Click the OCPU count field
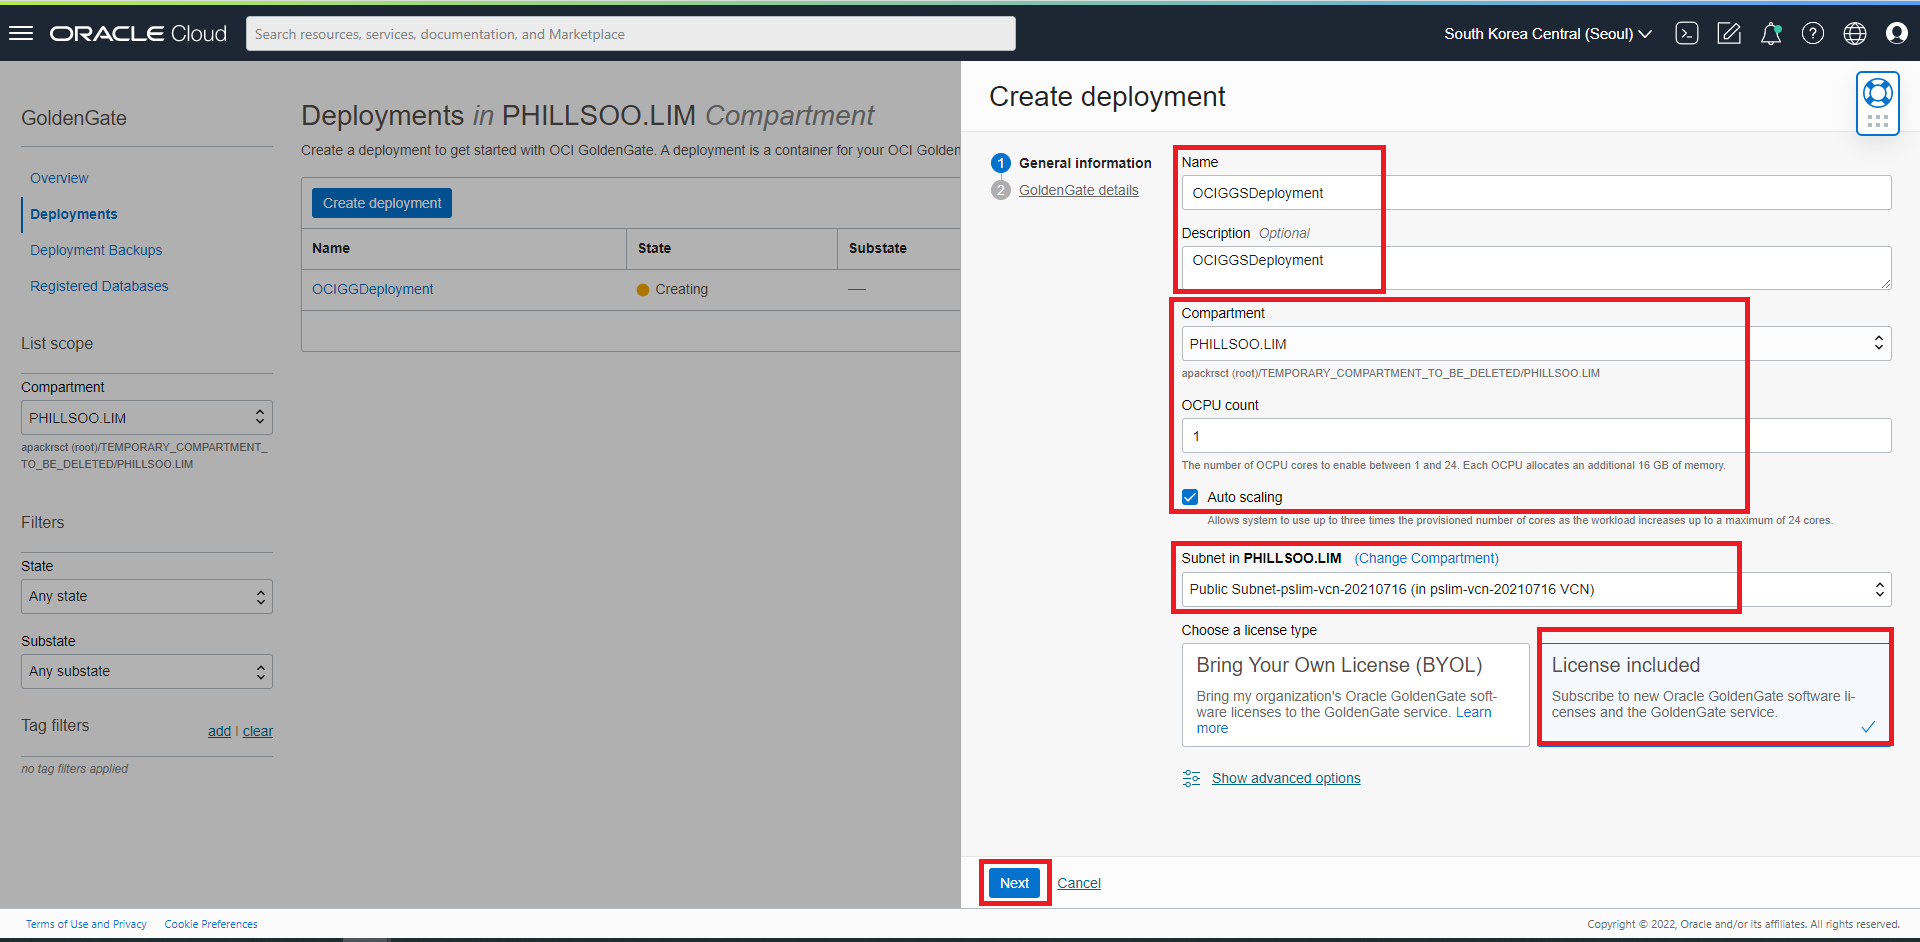This screenshot has width=1920, height=942. [x=1536, y=436]
